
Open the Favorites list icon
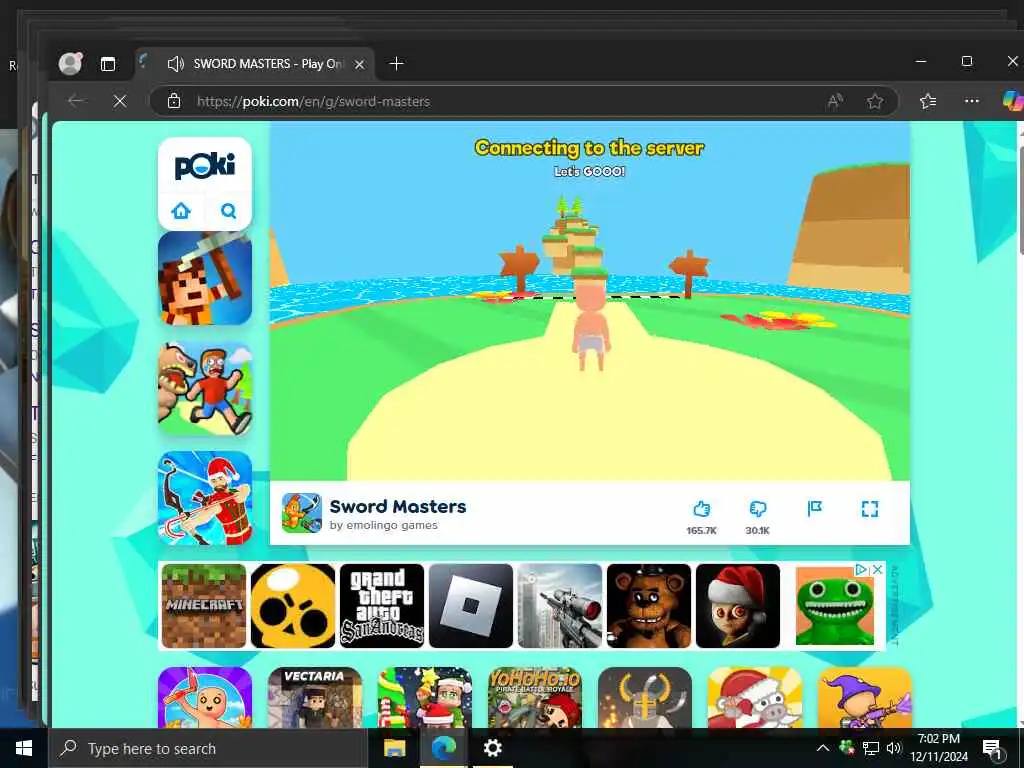tap(928, 101)
